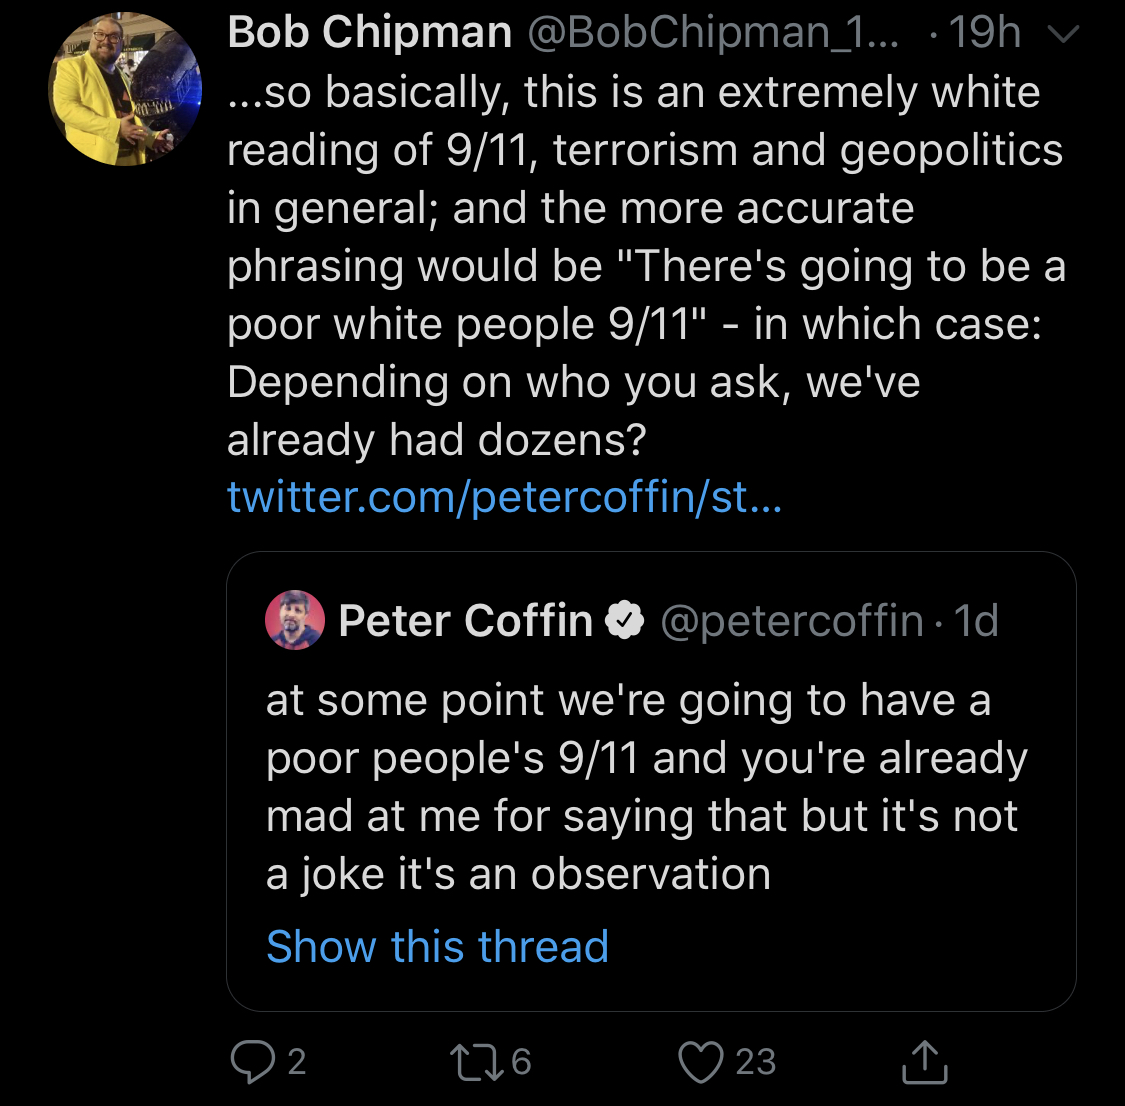Click the @BobChipman_1 handle

(x=712, y=32)
